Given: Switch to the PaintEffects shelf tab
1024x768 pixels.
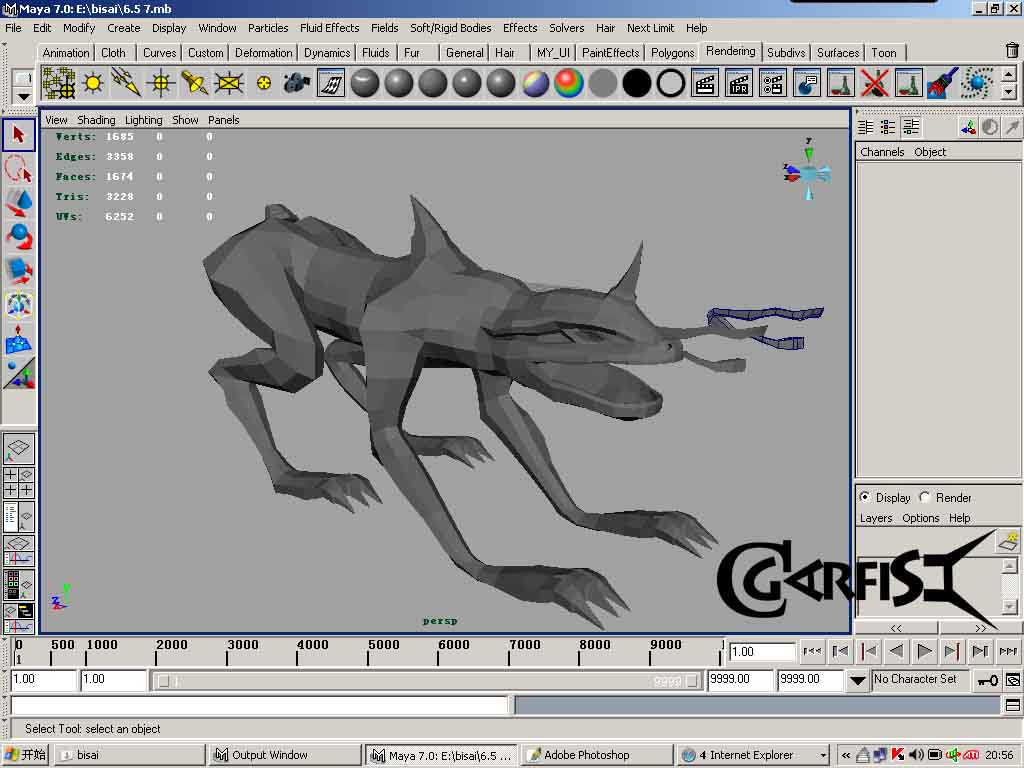Looking at the screenshot, I should coord(610,53).
